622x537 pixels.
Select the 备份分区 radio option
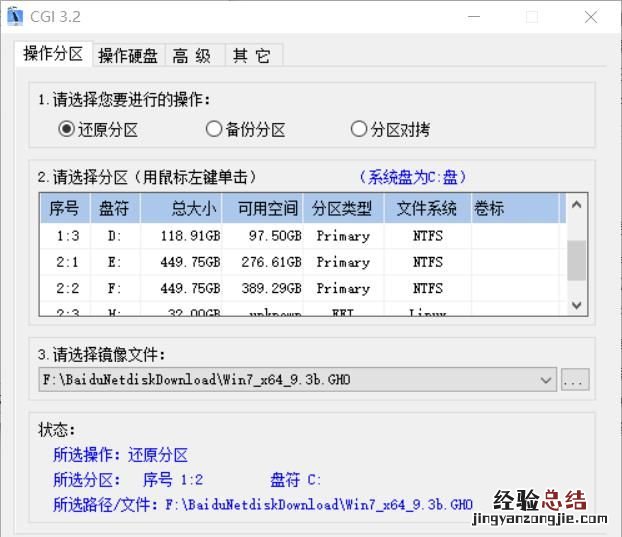pyautogui.click(x=213, y=129)
